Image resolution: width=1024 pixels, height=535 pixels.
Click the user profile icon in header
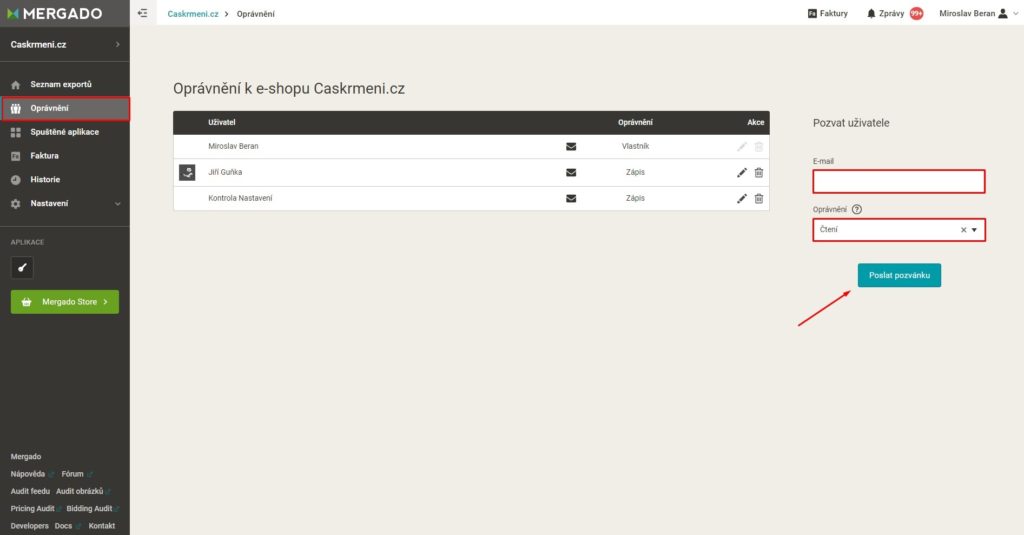coord(1003,13)
